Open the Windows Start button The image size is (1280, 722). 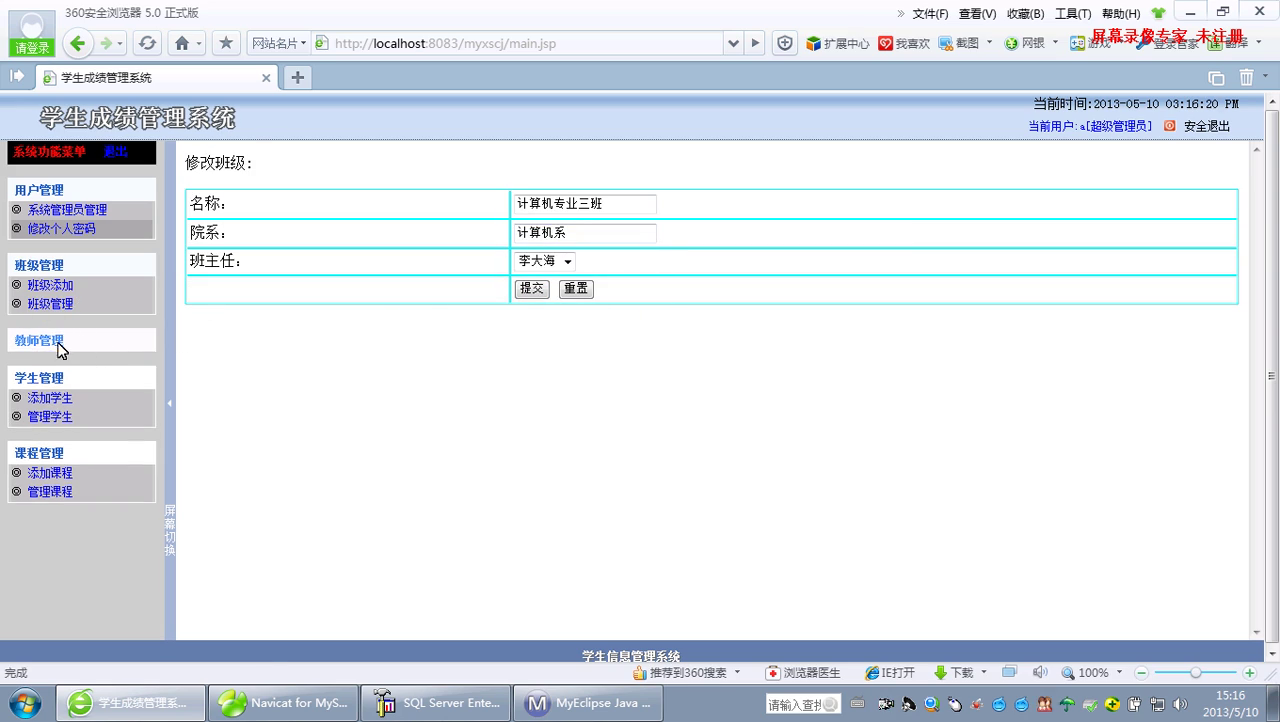(x=24, y=703)
